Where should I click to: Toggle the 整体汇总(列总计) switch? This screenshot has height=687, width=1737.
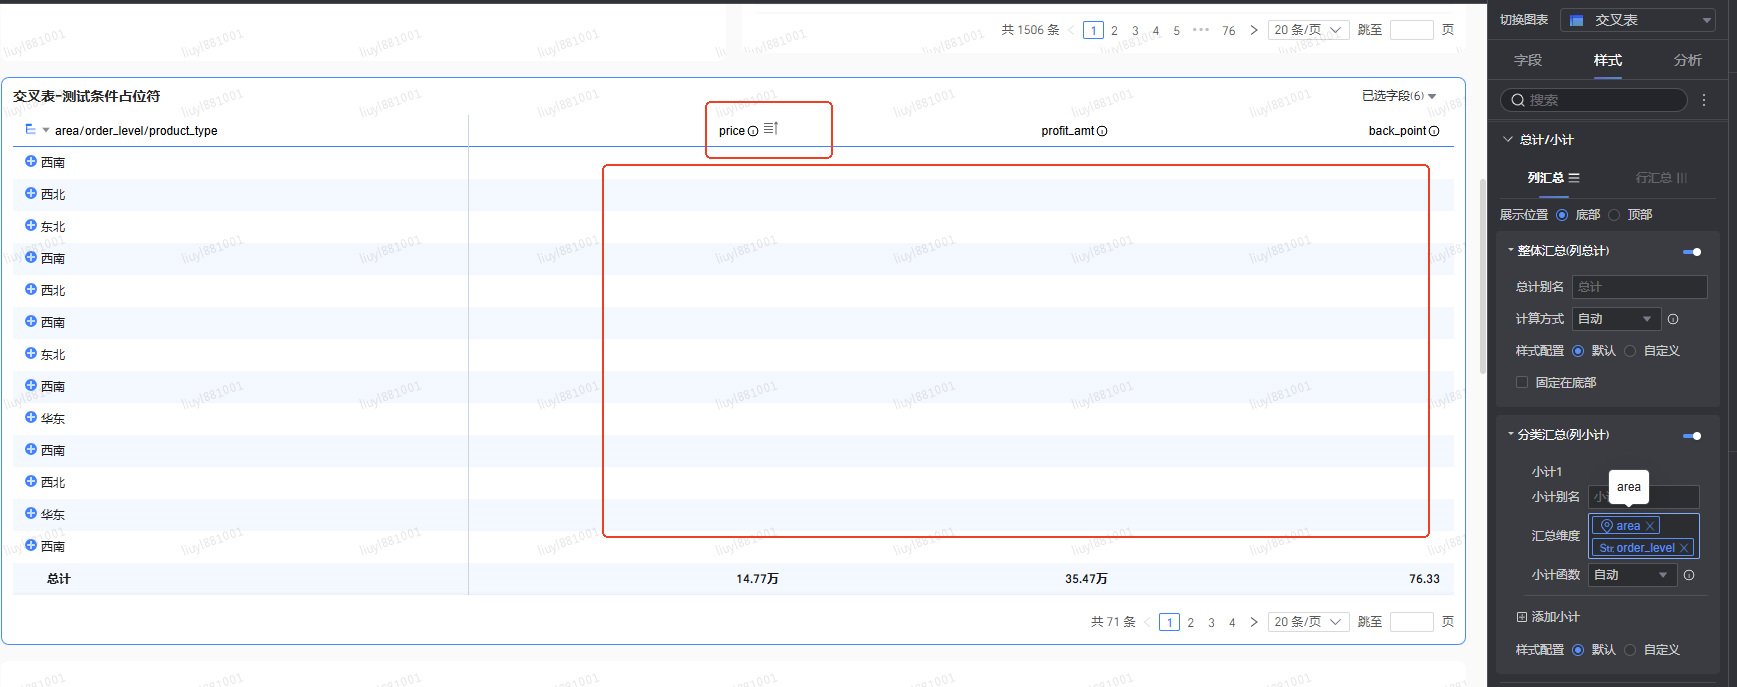(x=1692, y=252)
